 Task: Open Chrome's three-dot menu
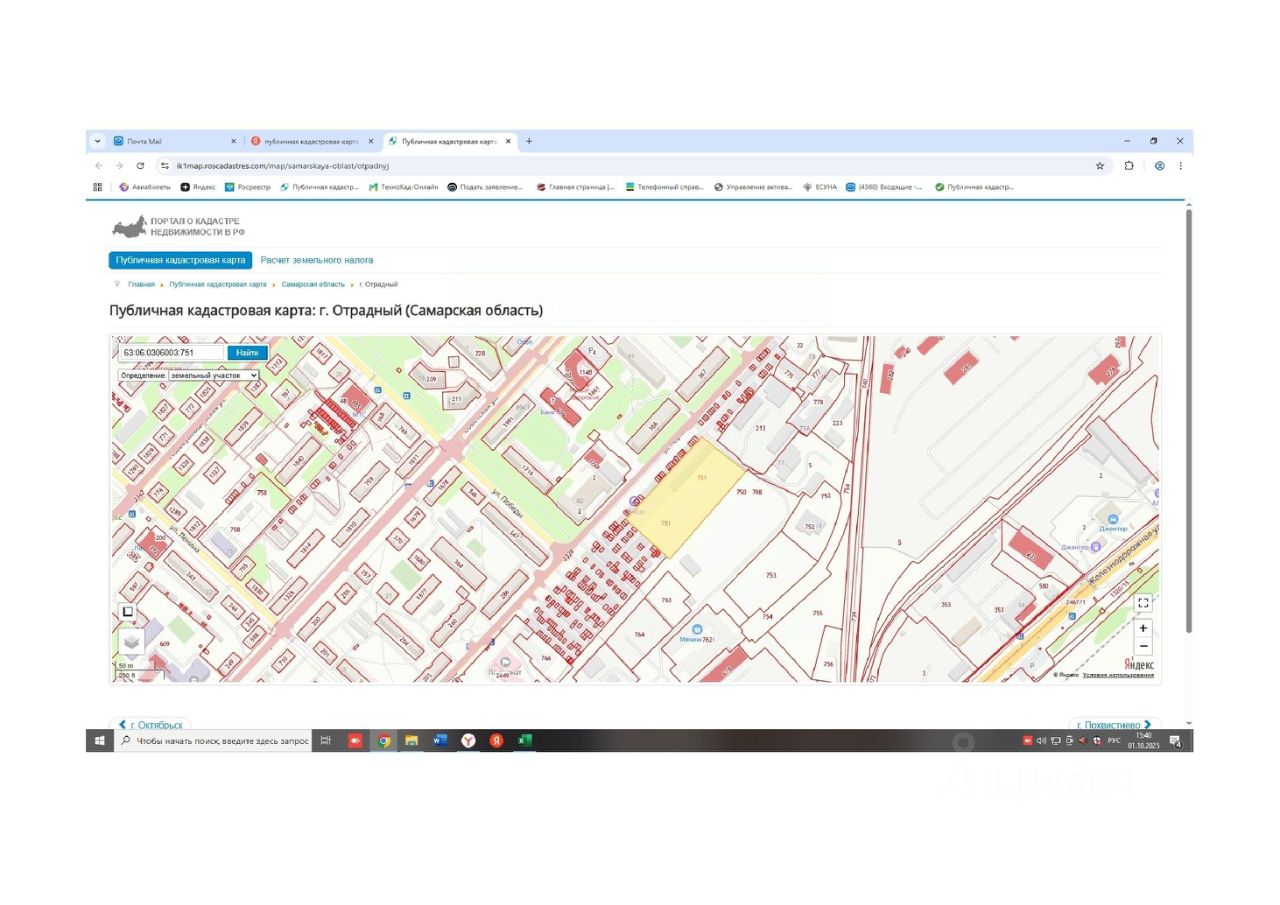coord(1180,166)
